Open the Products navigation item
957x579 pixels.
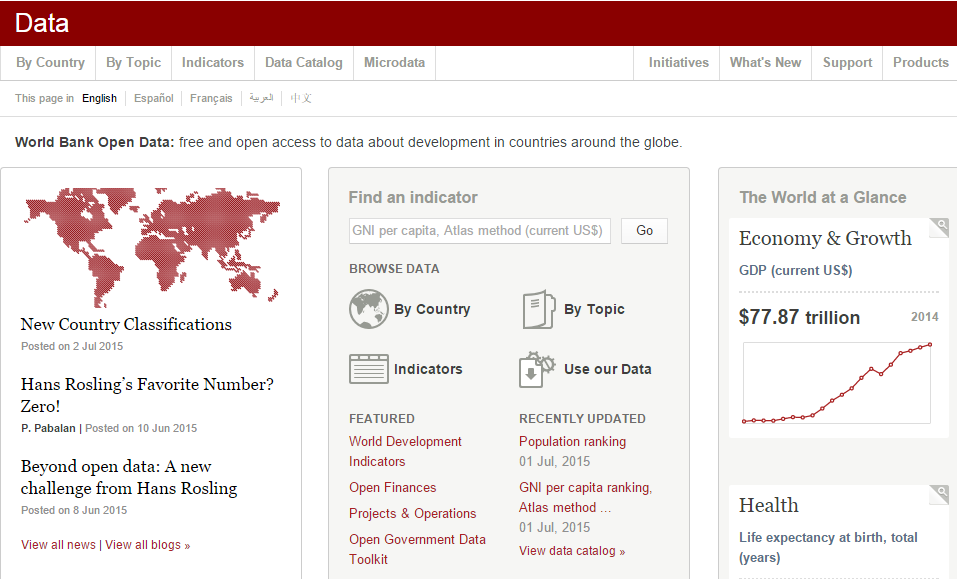tap(920, 62)
